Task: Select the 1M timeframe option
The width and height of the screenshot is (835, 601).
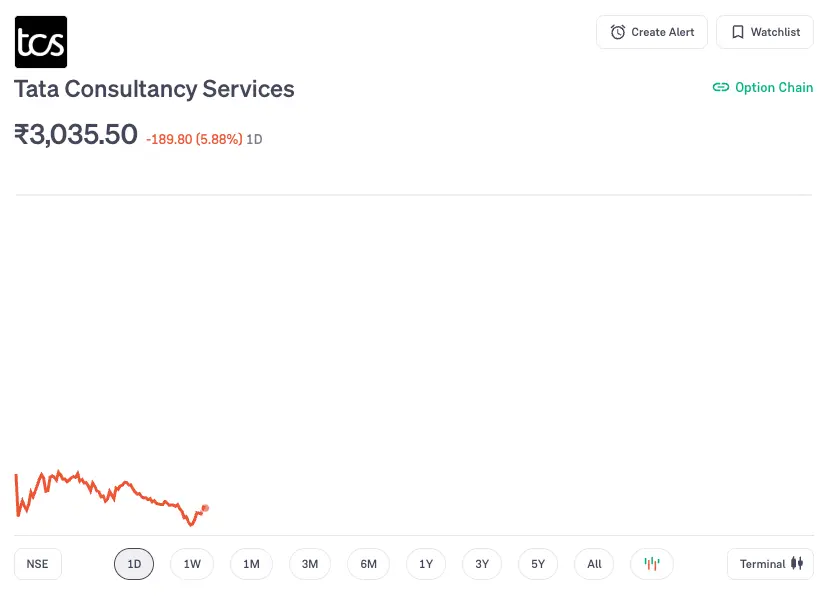Action: pyautogui.click(x=251, y=564)
